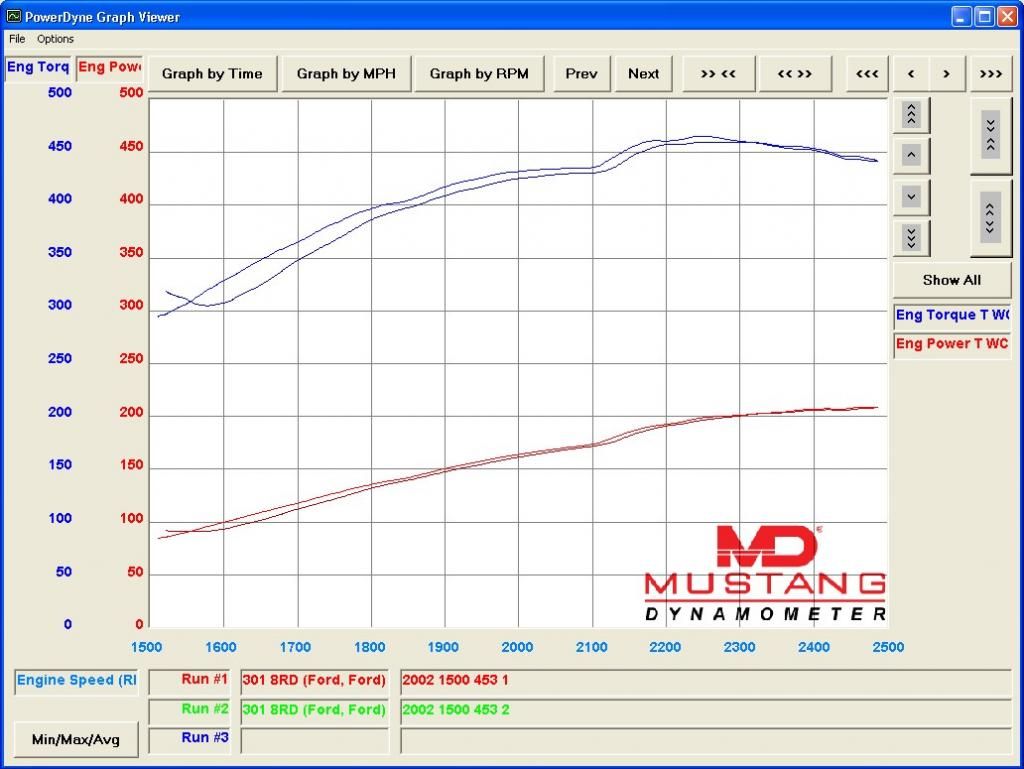
Task: Click the Run #1 name field
Action: pyautogui.click(x=314, y=680)
